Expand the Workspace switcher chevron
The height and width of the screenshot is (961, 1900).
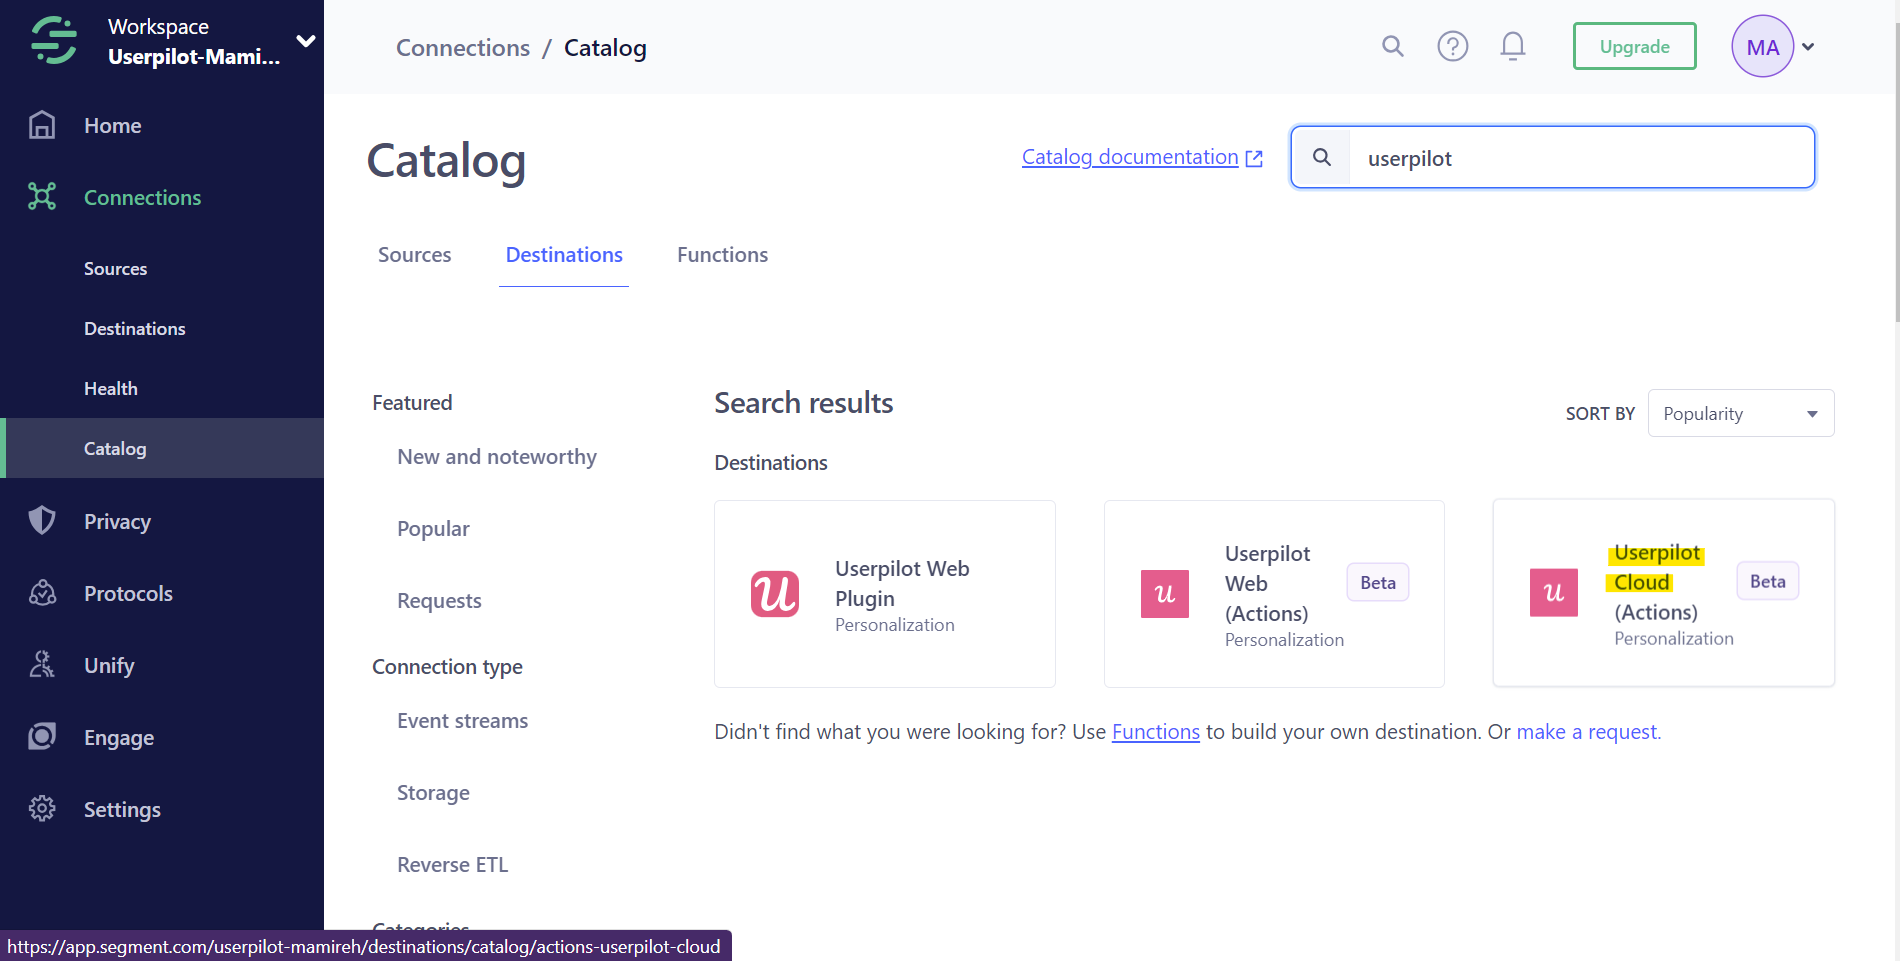305,41
